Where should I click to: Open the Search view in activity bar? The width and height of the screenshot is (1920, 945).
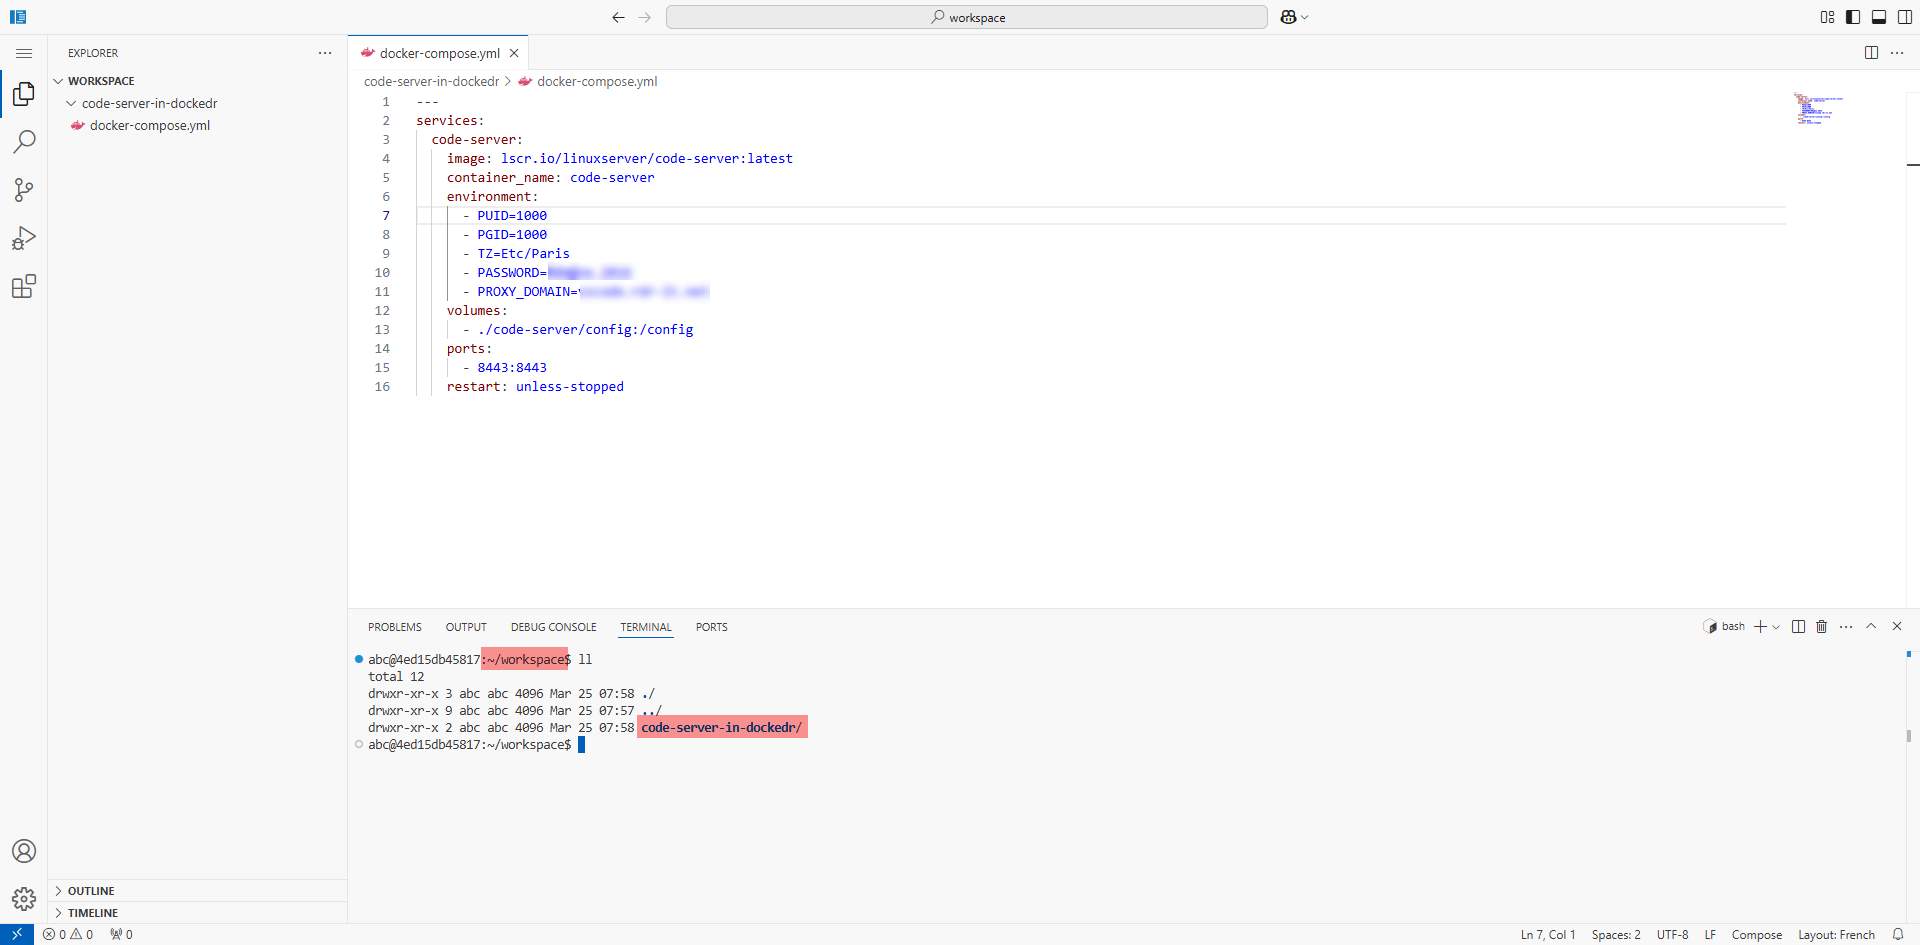coord(24,142)
